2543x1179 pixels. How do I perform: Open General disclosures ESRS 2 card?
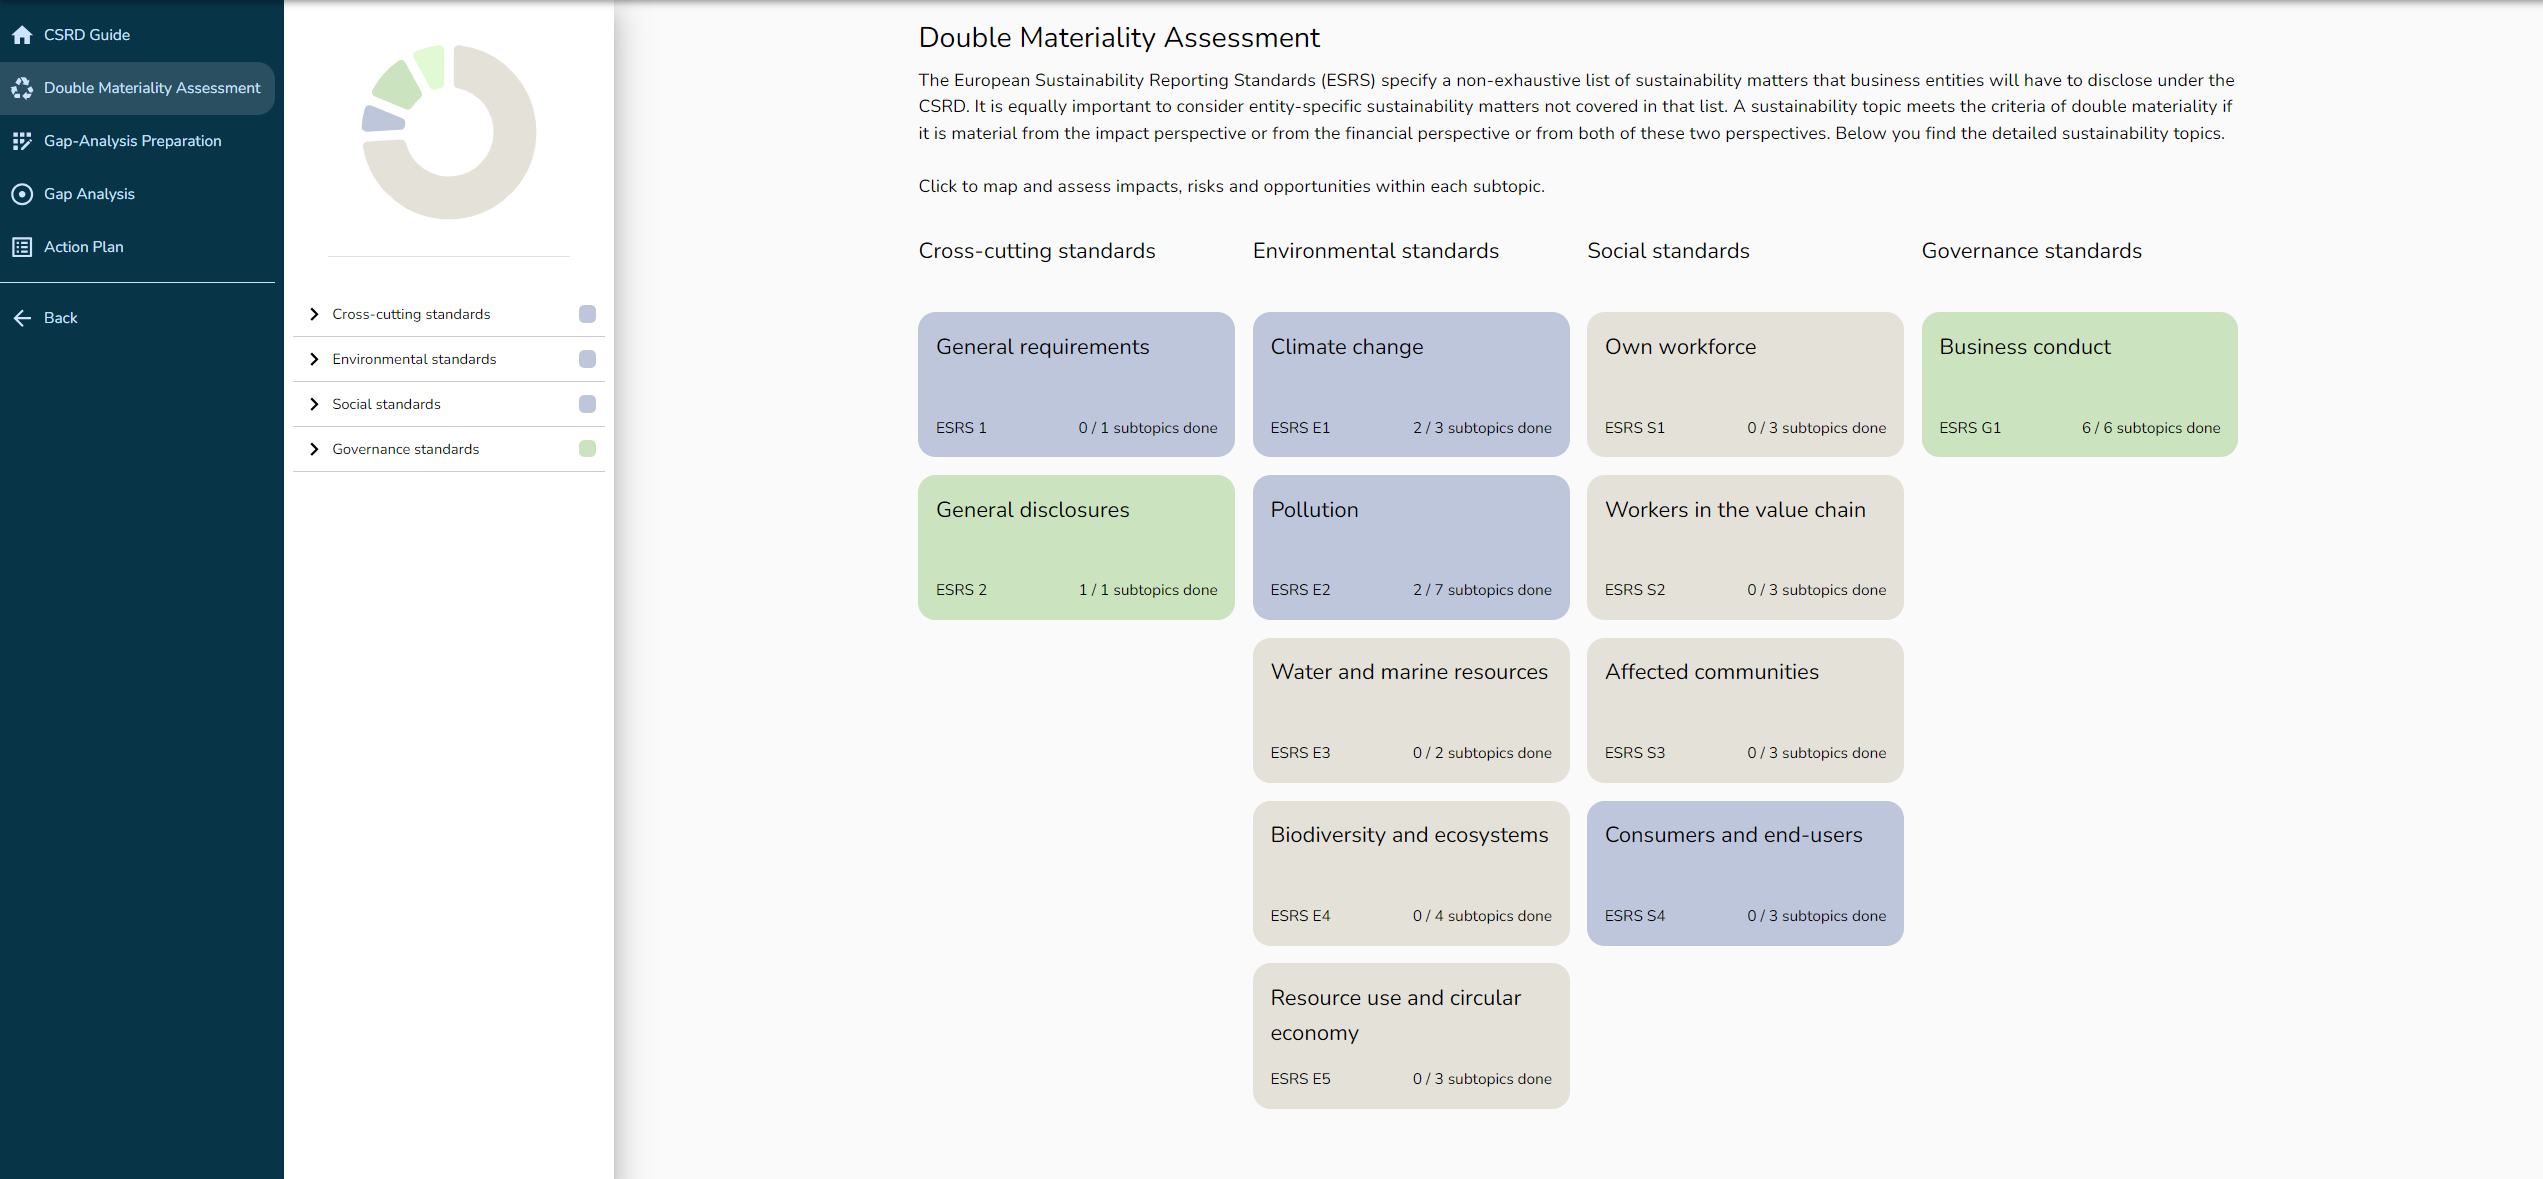click(x=1076, y=547)
